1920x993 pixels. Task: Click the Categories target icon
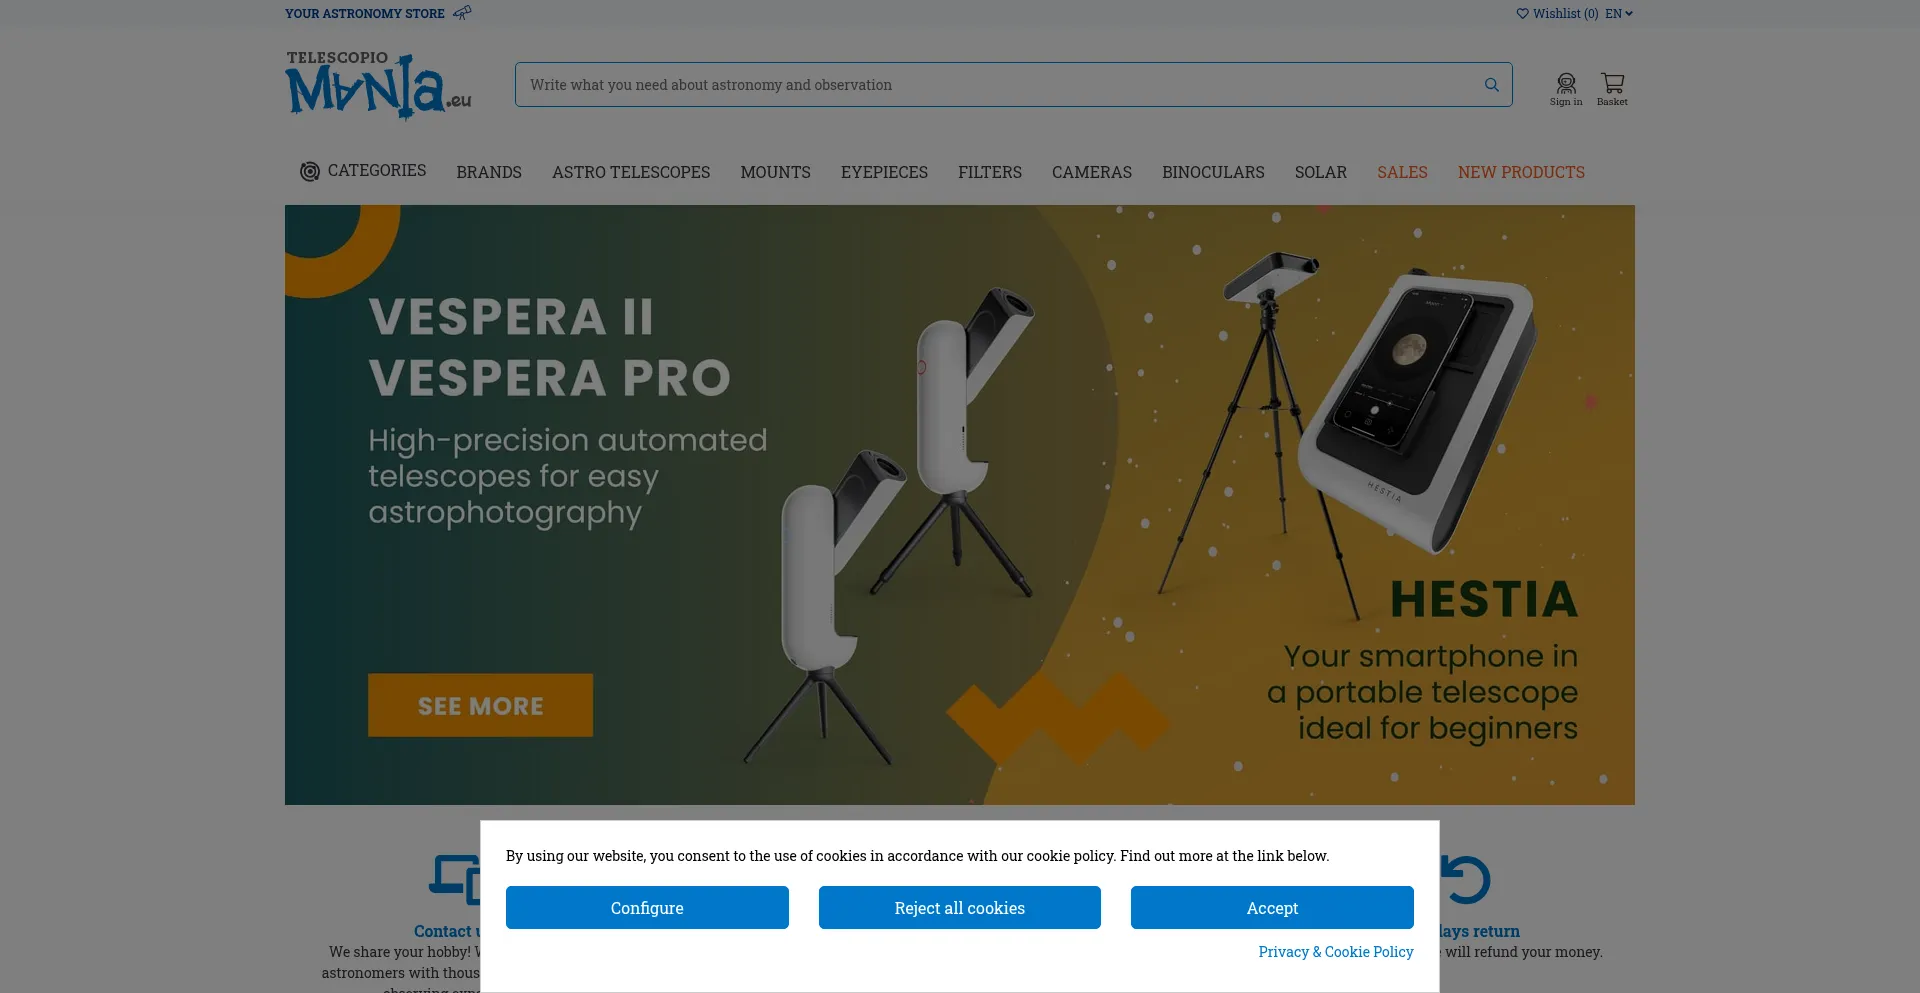coord(310,172)
